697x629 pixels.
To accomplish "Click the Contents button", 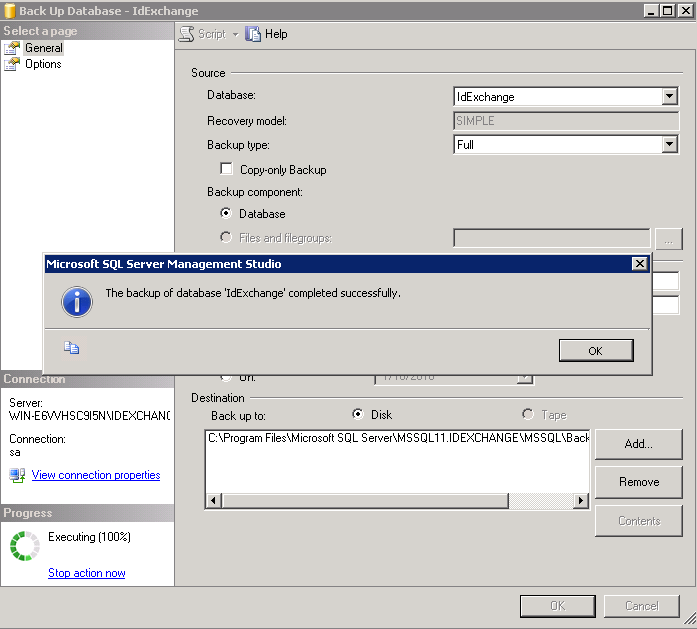I will tap(638, 521).
